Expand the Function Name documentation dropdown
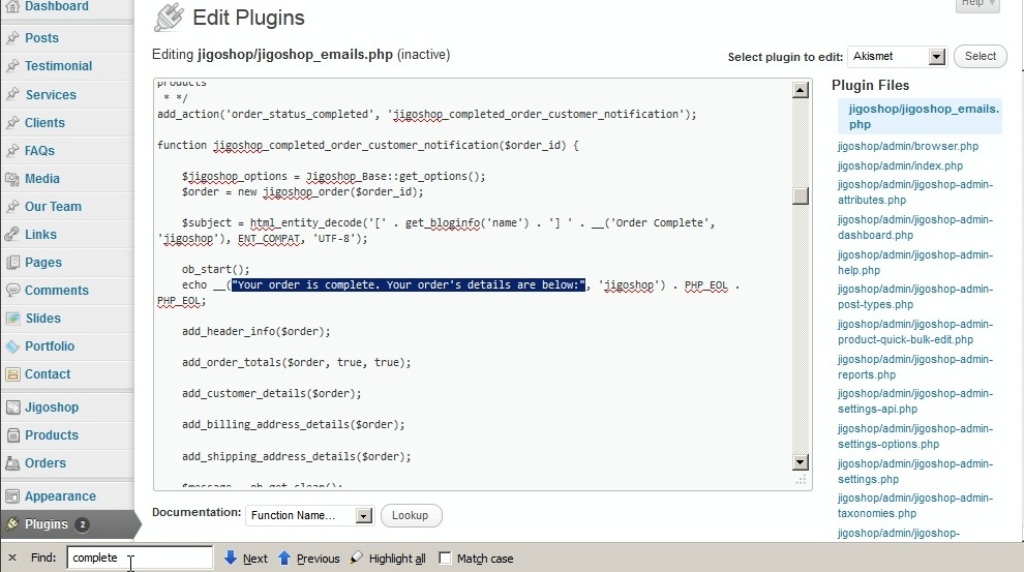 pos(364,516)
